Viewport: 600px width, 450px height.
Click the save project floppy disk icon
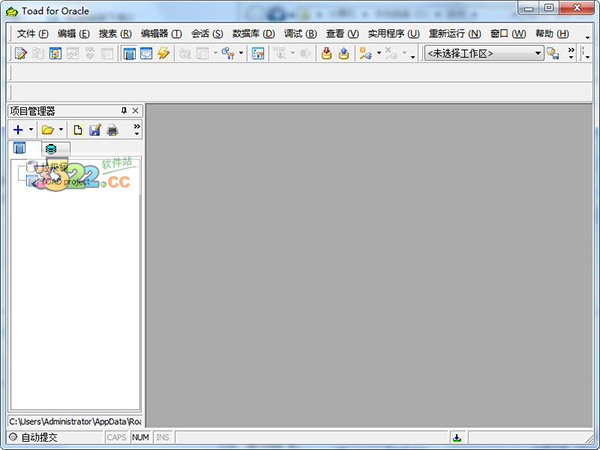click(x=95, y=130)
